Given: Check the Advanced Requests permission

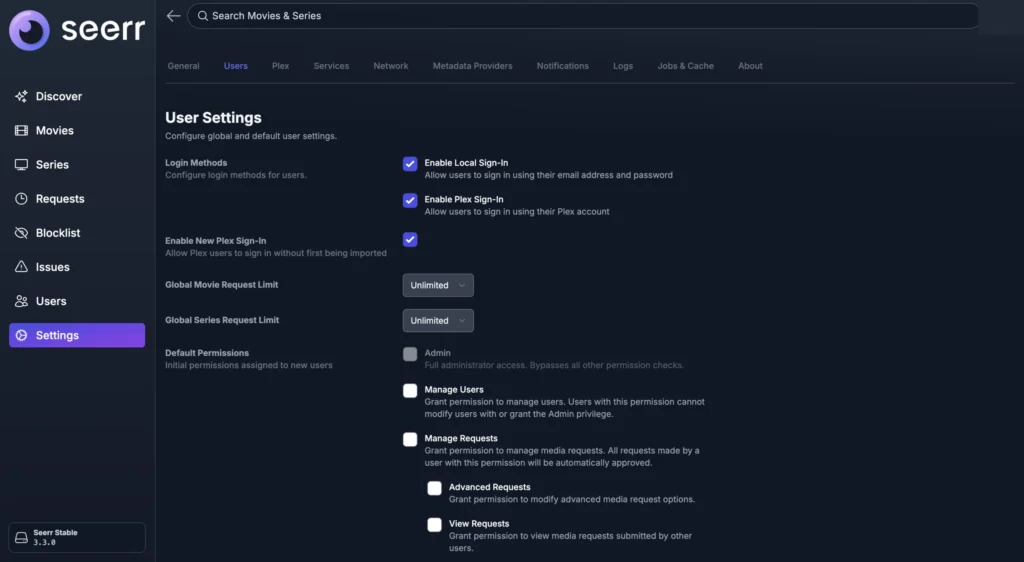Looking at the screenshot, I should pyautogui.click(x=434, y=488).
